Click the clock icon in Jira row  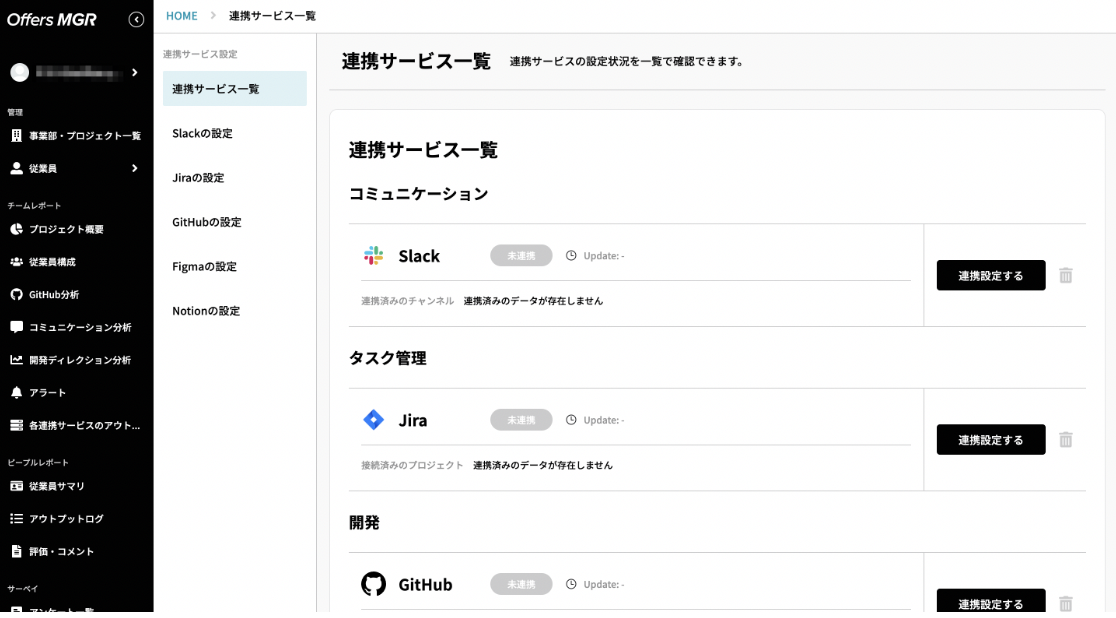pos(571,420)
